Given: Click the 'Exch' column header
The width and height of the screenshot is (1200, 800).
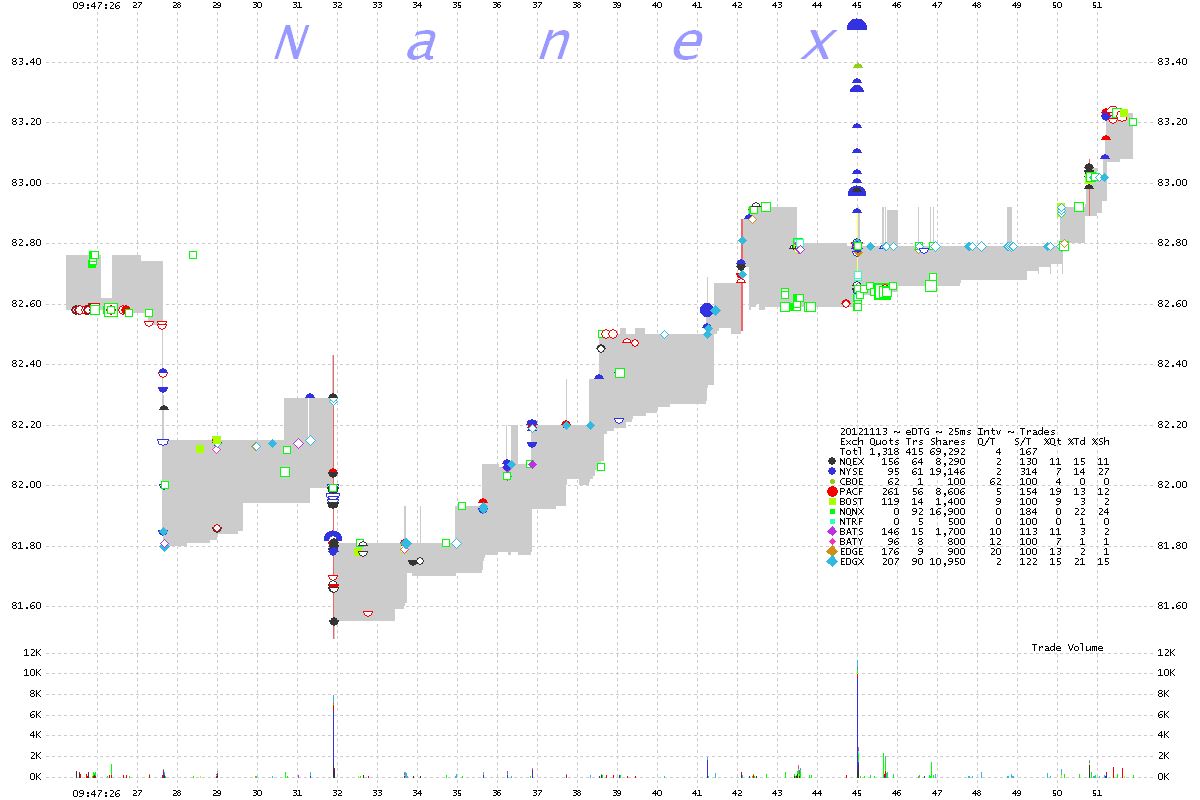Looking at the screenshot, I should (x=851, y=441).
